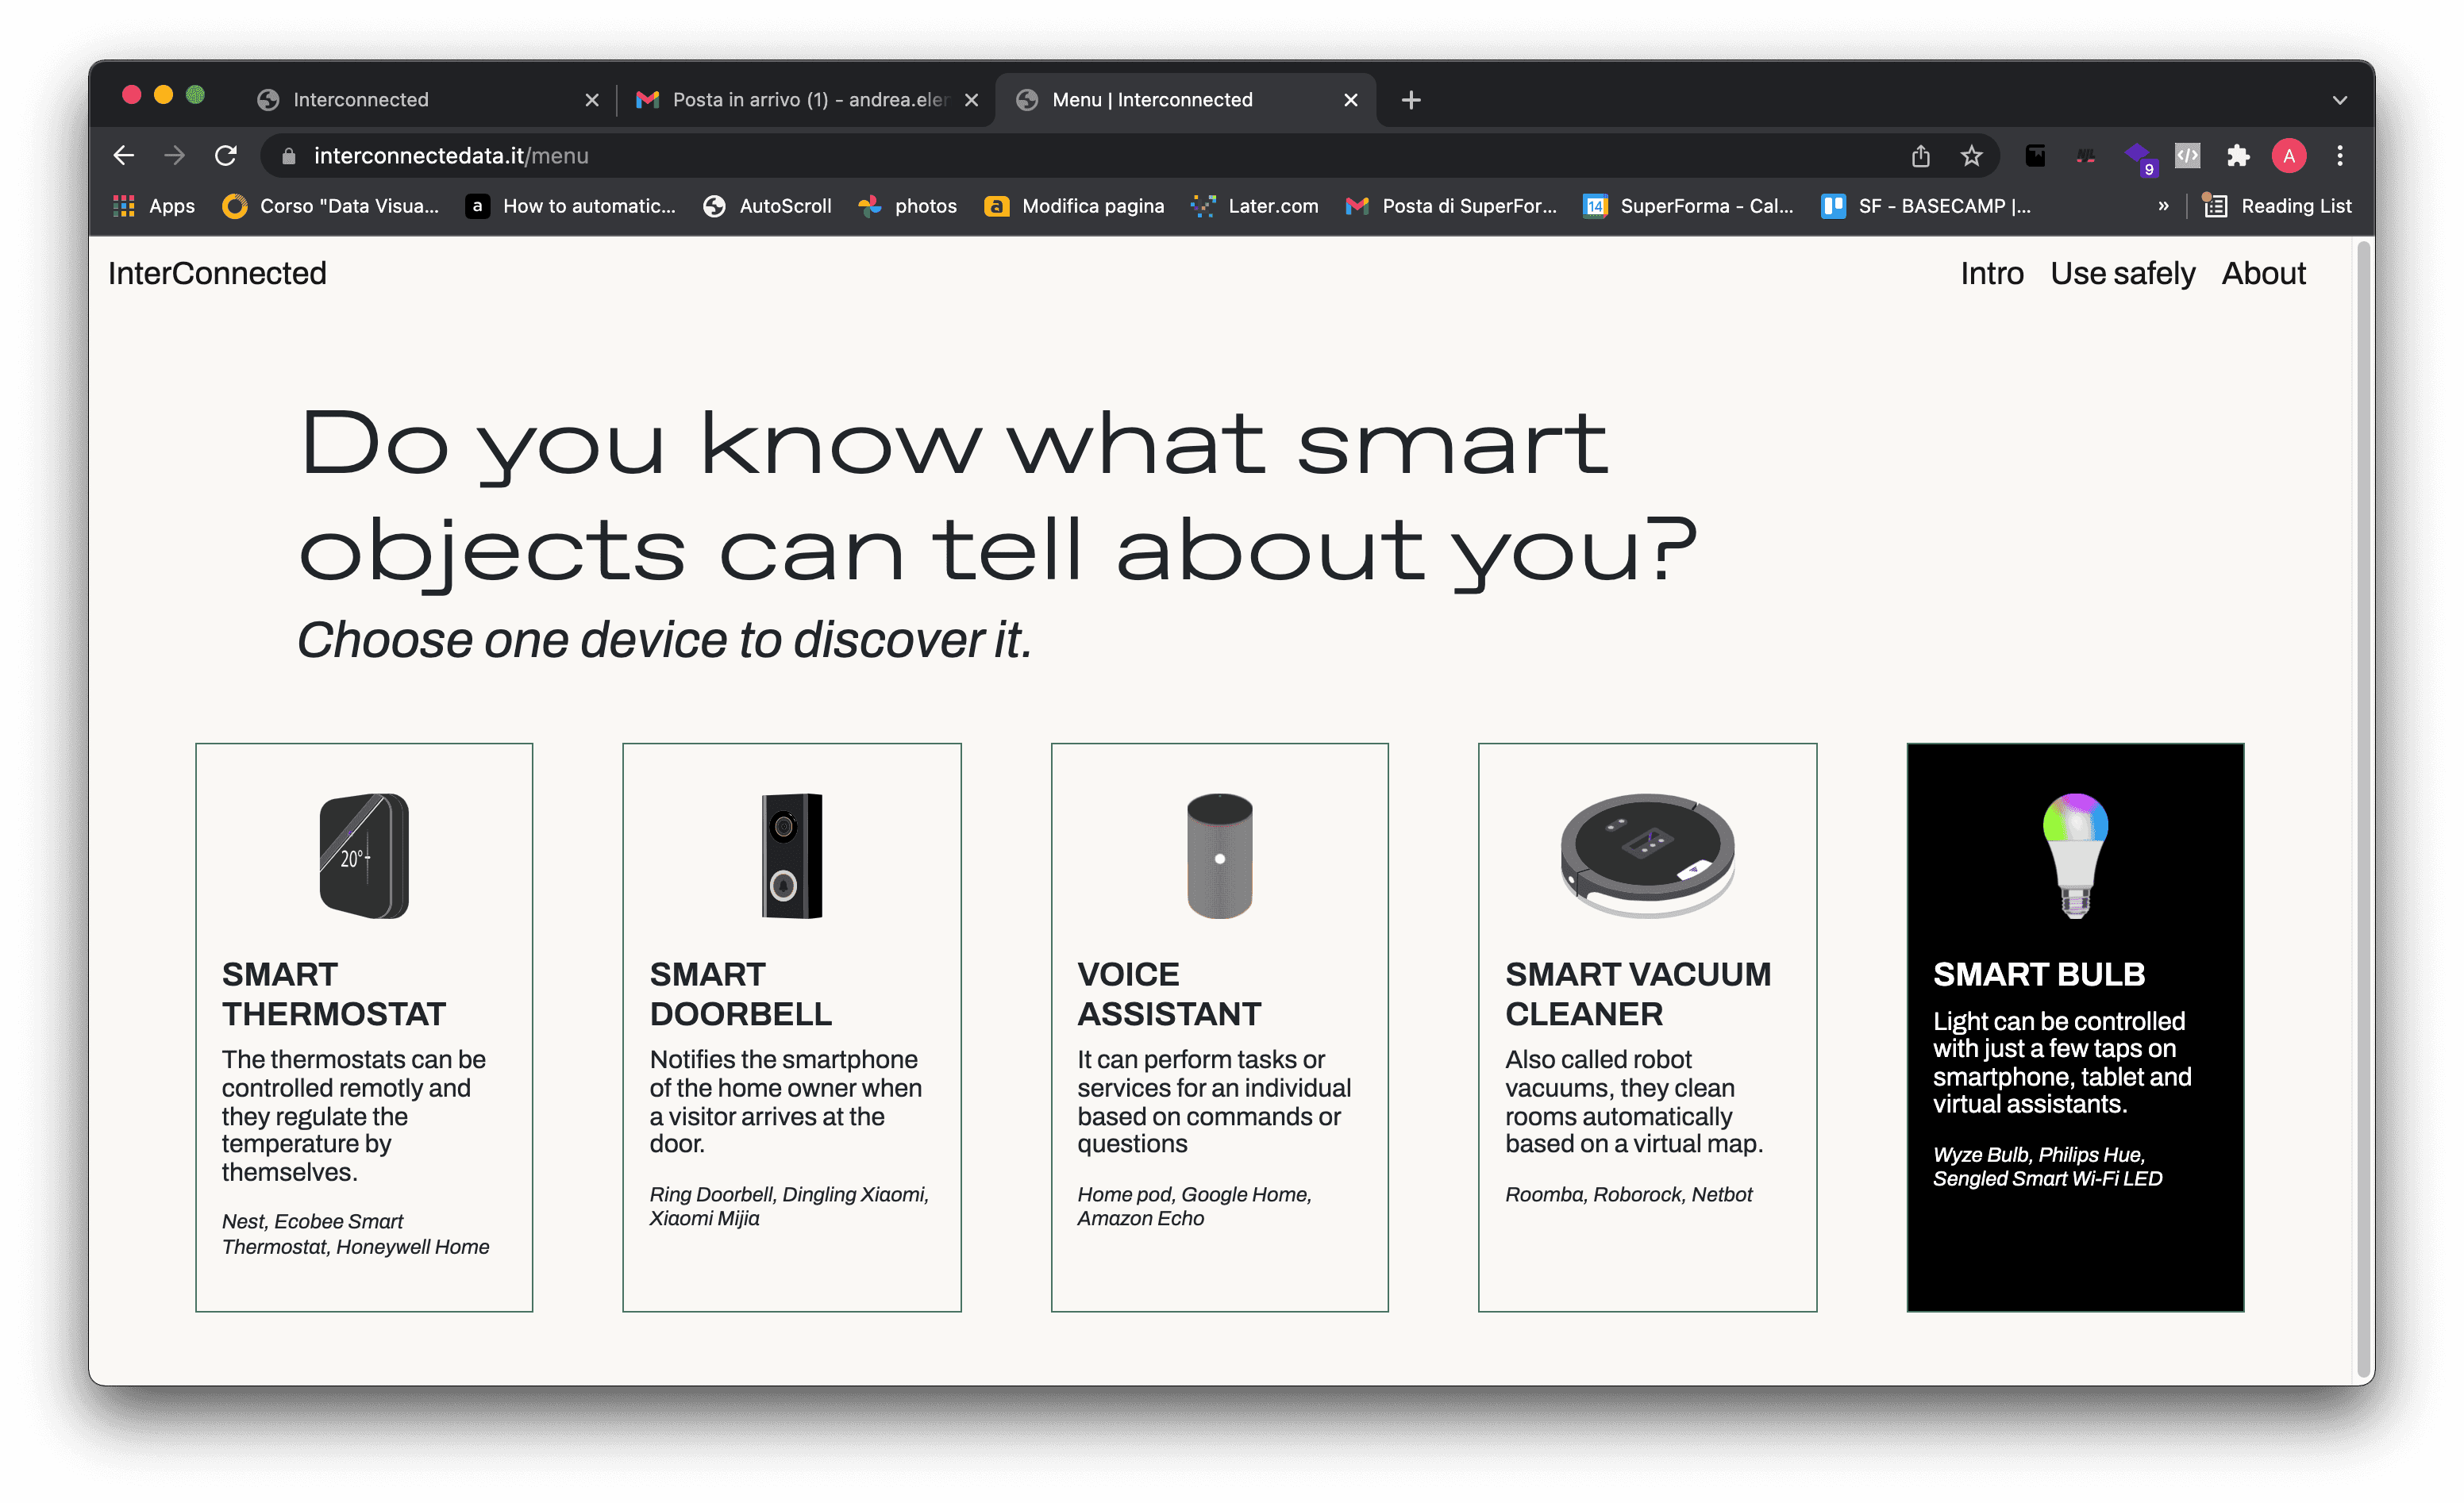
Task: Select the smart thermostat image
Action: [364, 856]
